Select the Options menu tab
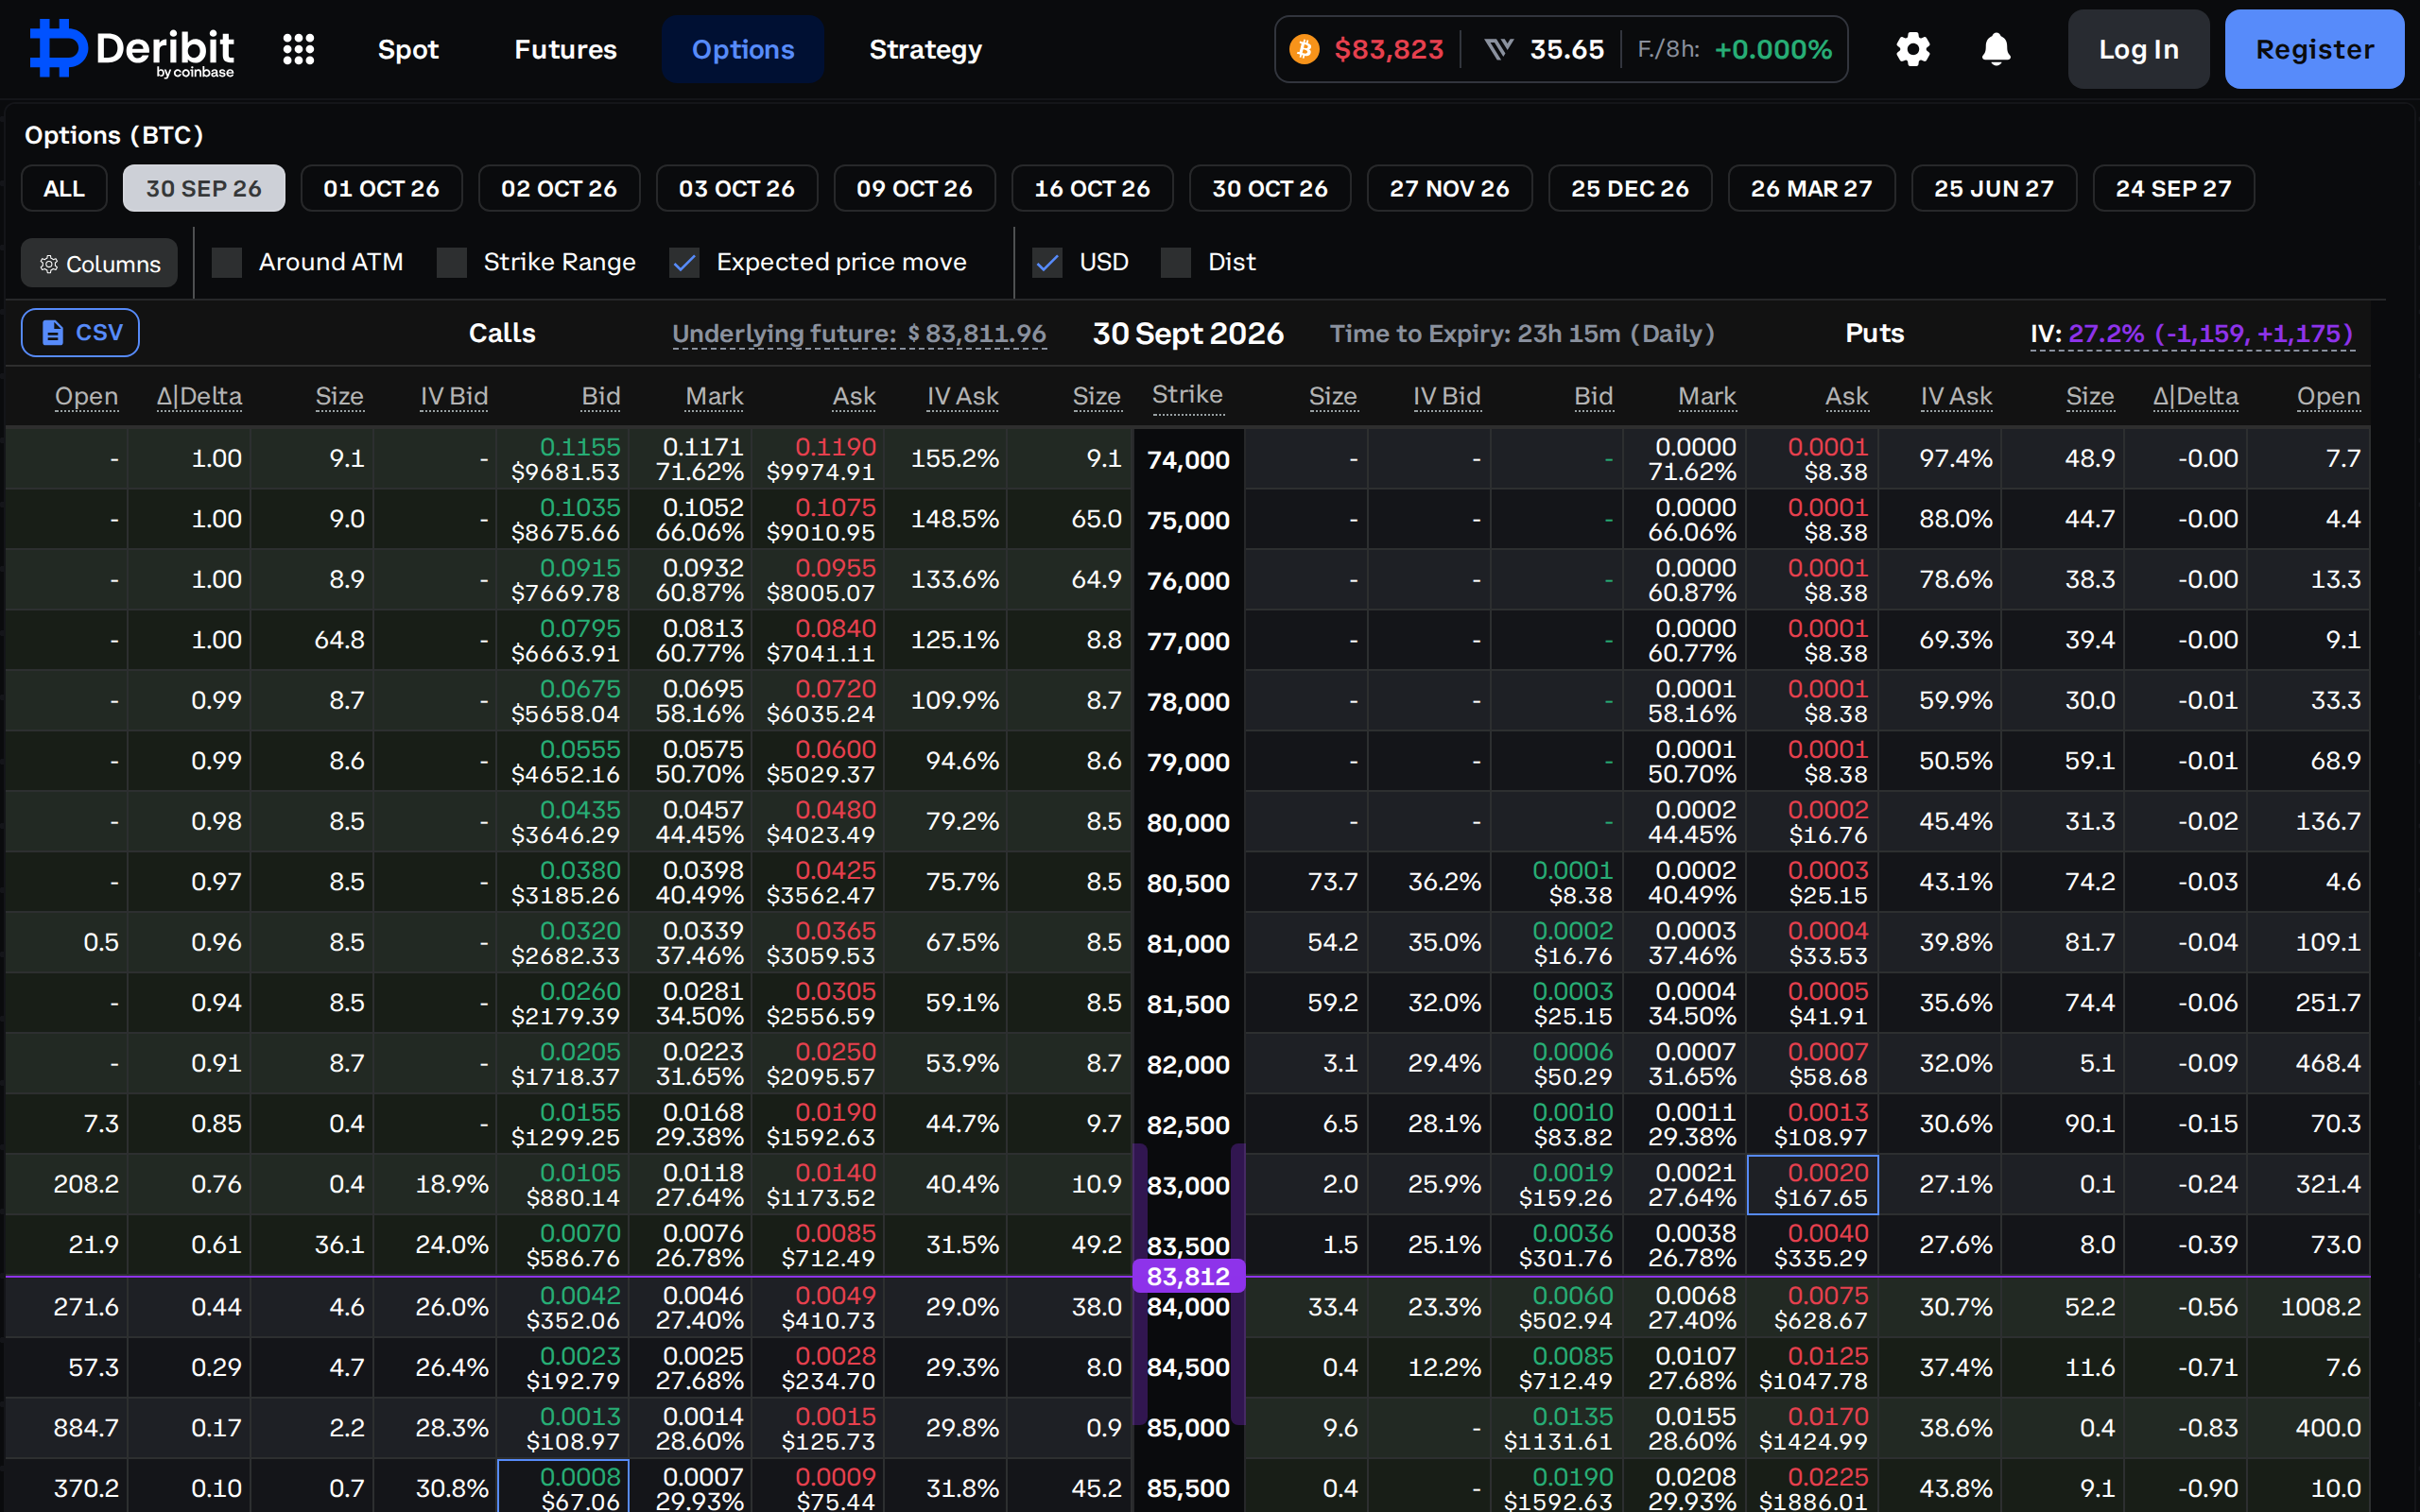The width and height of the screenshot is (2420, 1512). [x=742, y=49]
